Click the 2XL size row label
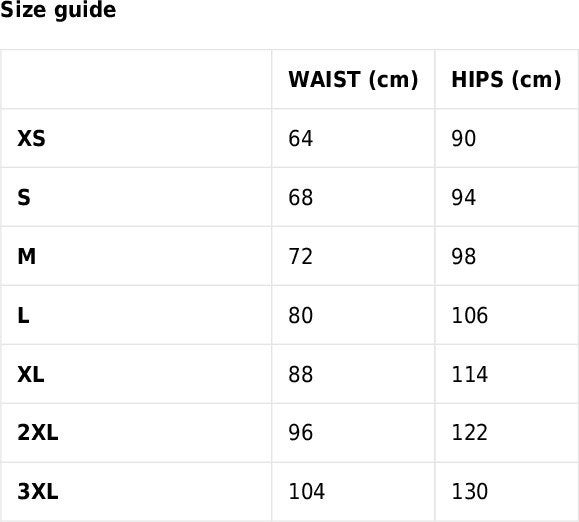579x522 pixels. coord(38,433)
